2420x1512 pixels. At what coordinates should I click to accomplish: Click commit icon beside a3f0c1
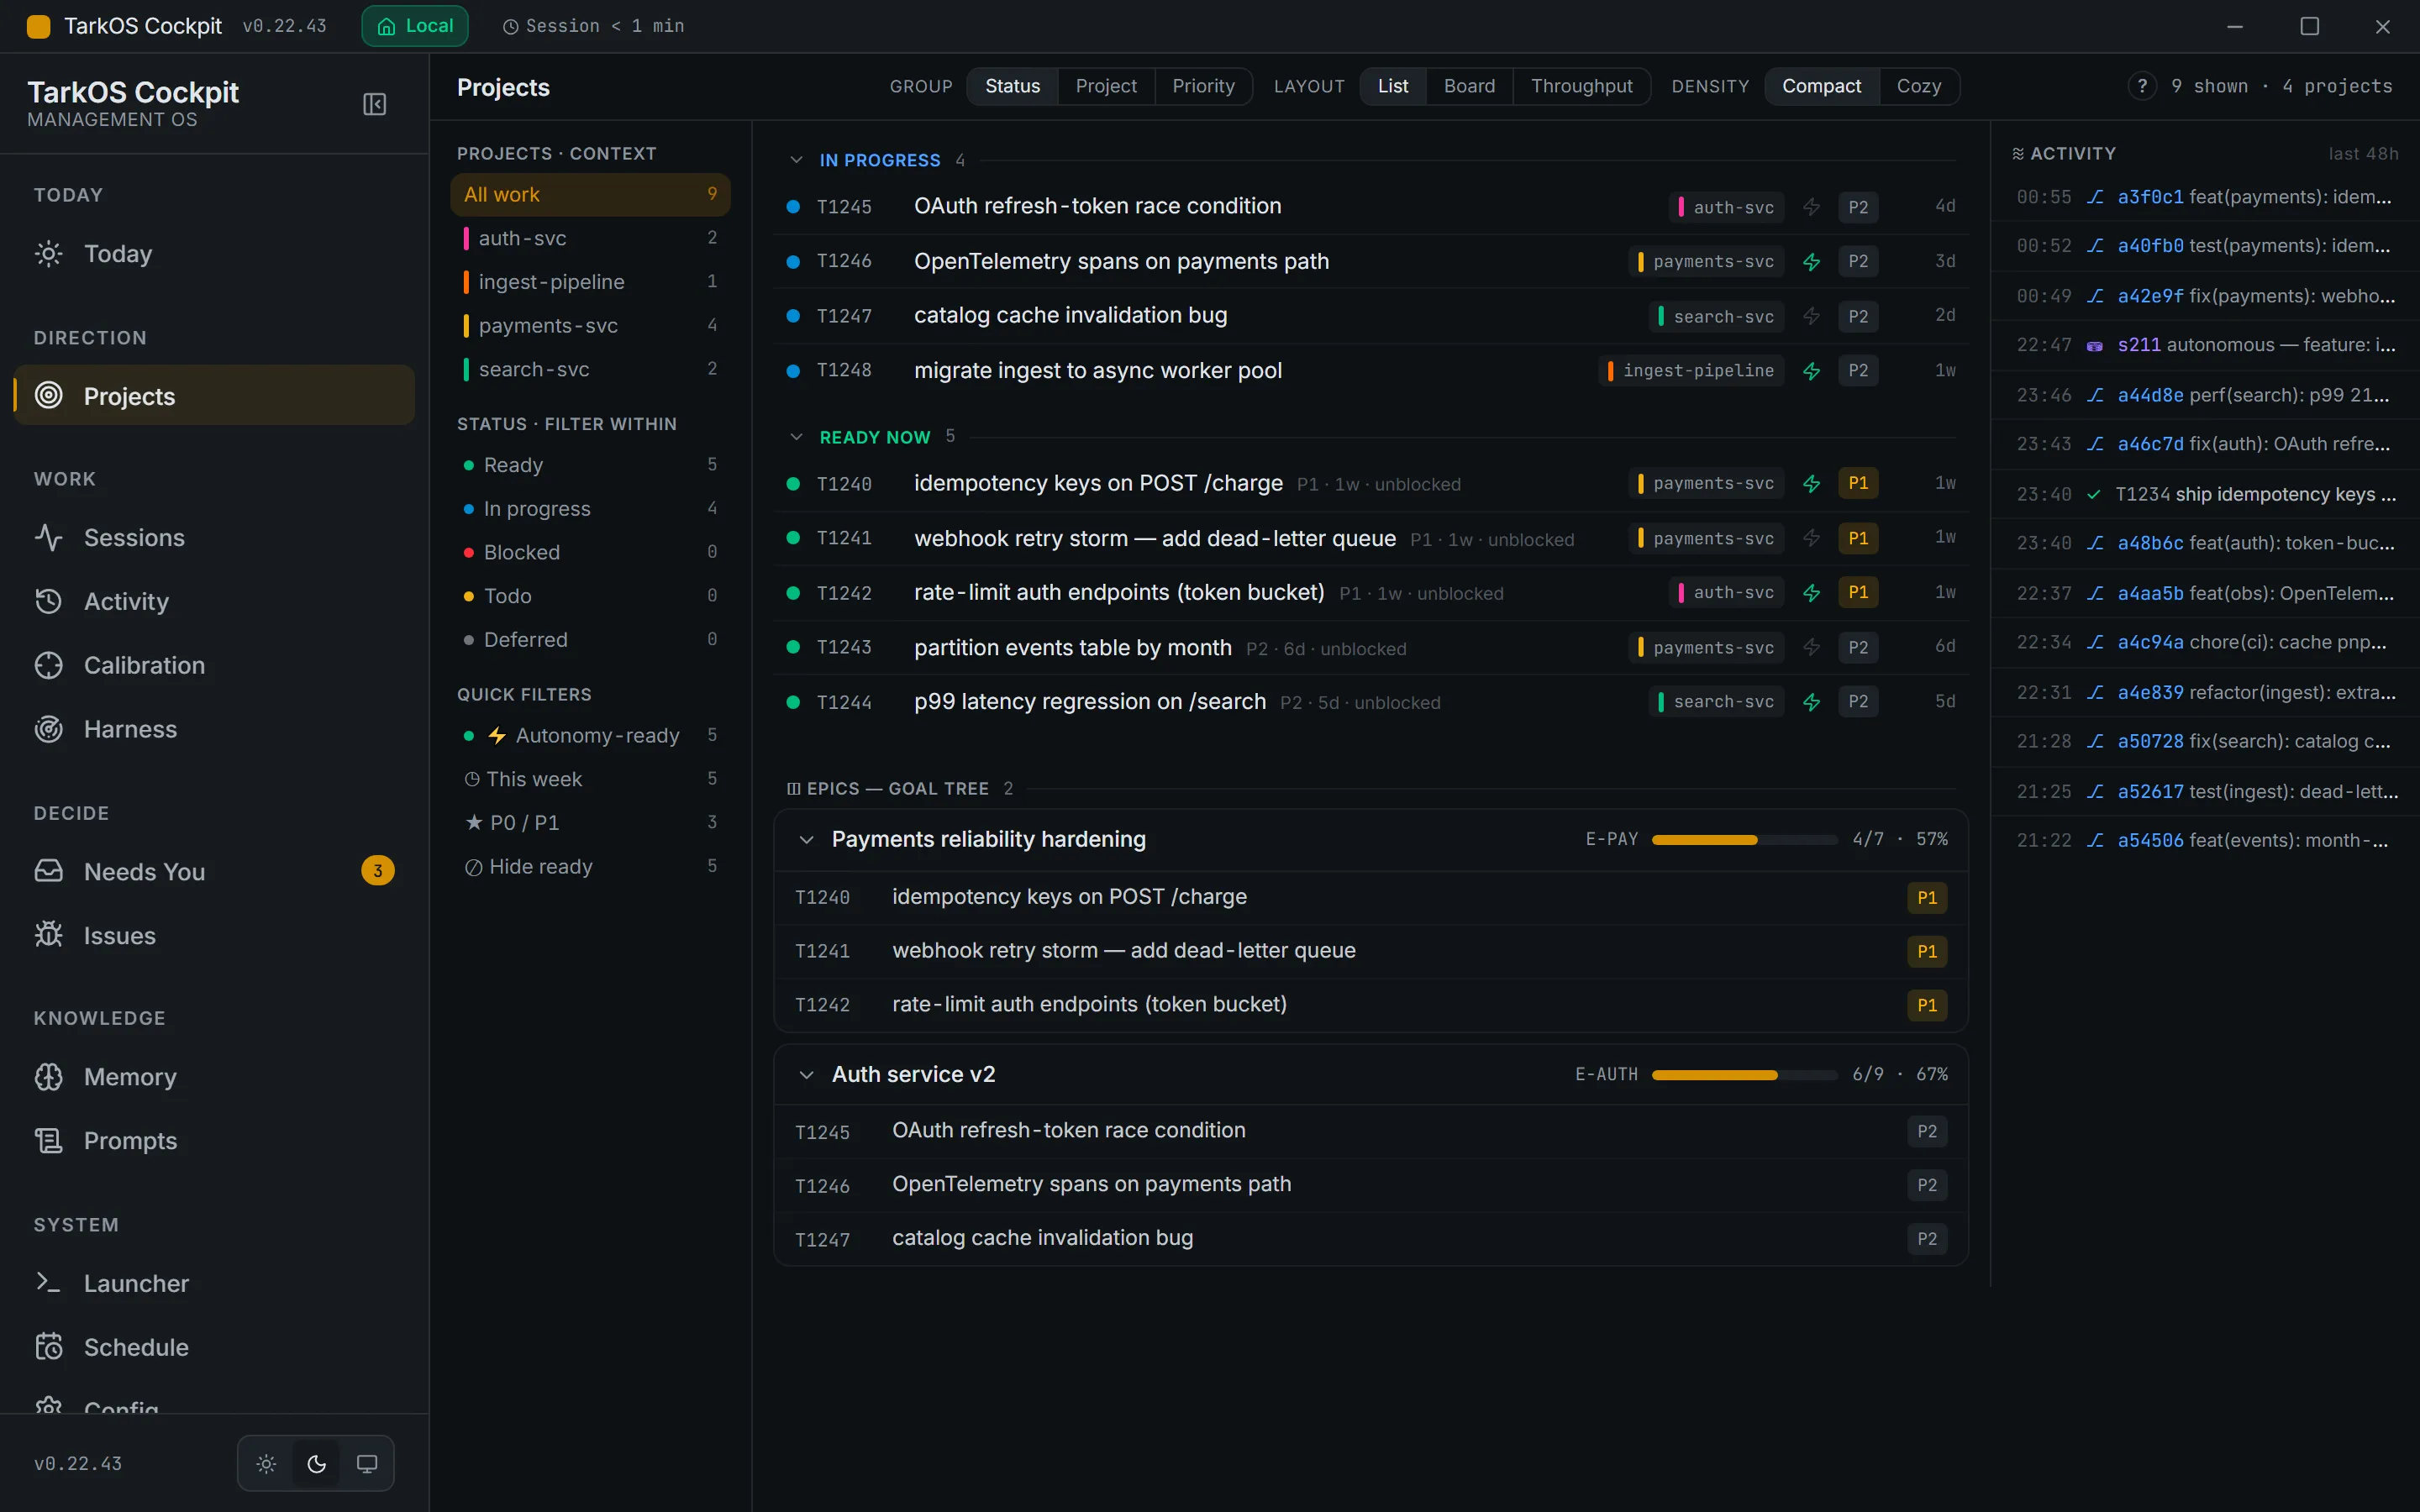(2095, 197)
